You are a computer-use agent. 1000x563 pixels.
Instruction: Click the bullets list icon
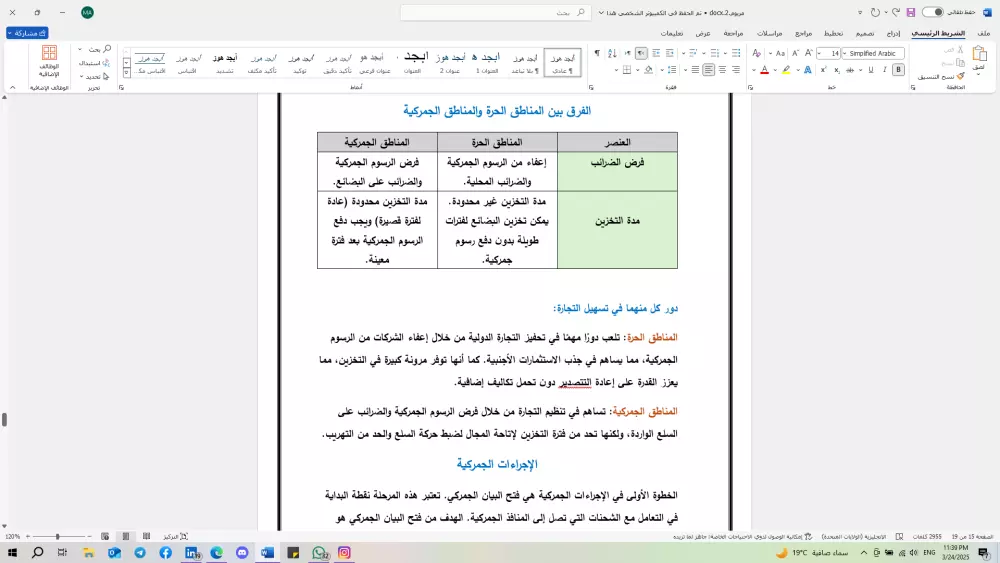point(736,54)
